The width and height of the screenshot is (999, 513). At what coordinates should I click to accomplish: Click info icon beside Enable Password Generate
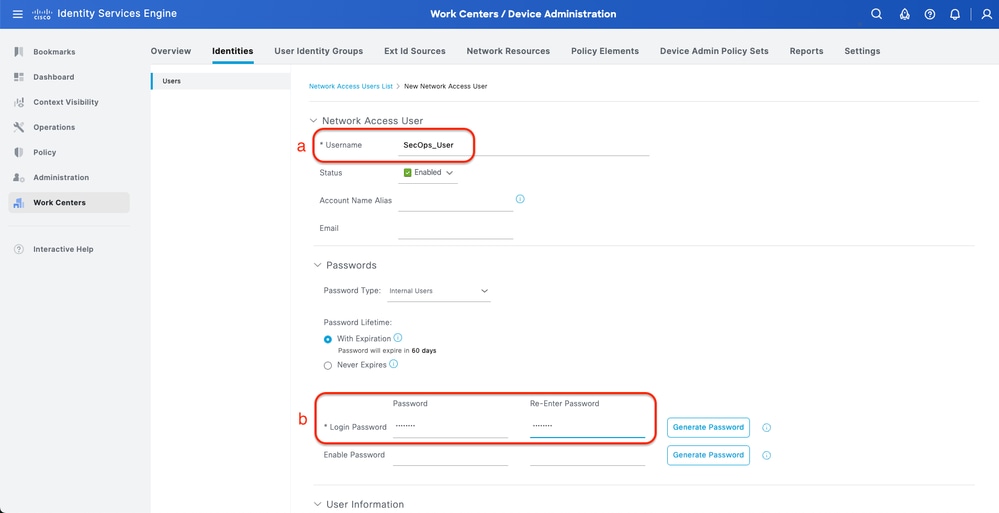[766, 455]
